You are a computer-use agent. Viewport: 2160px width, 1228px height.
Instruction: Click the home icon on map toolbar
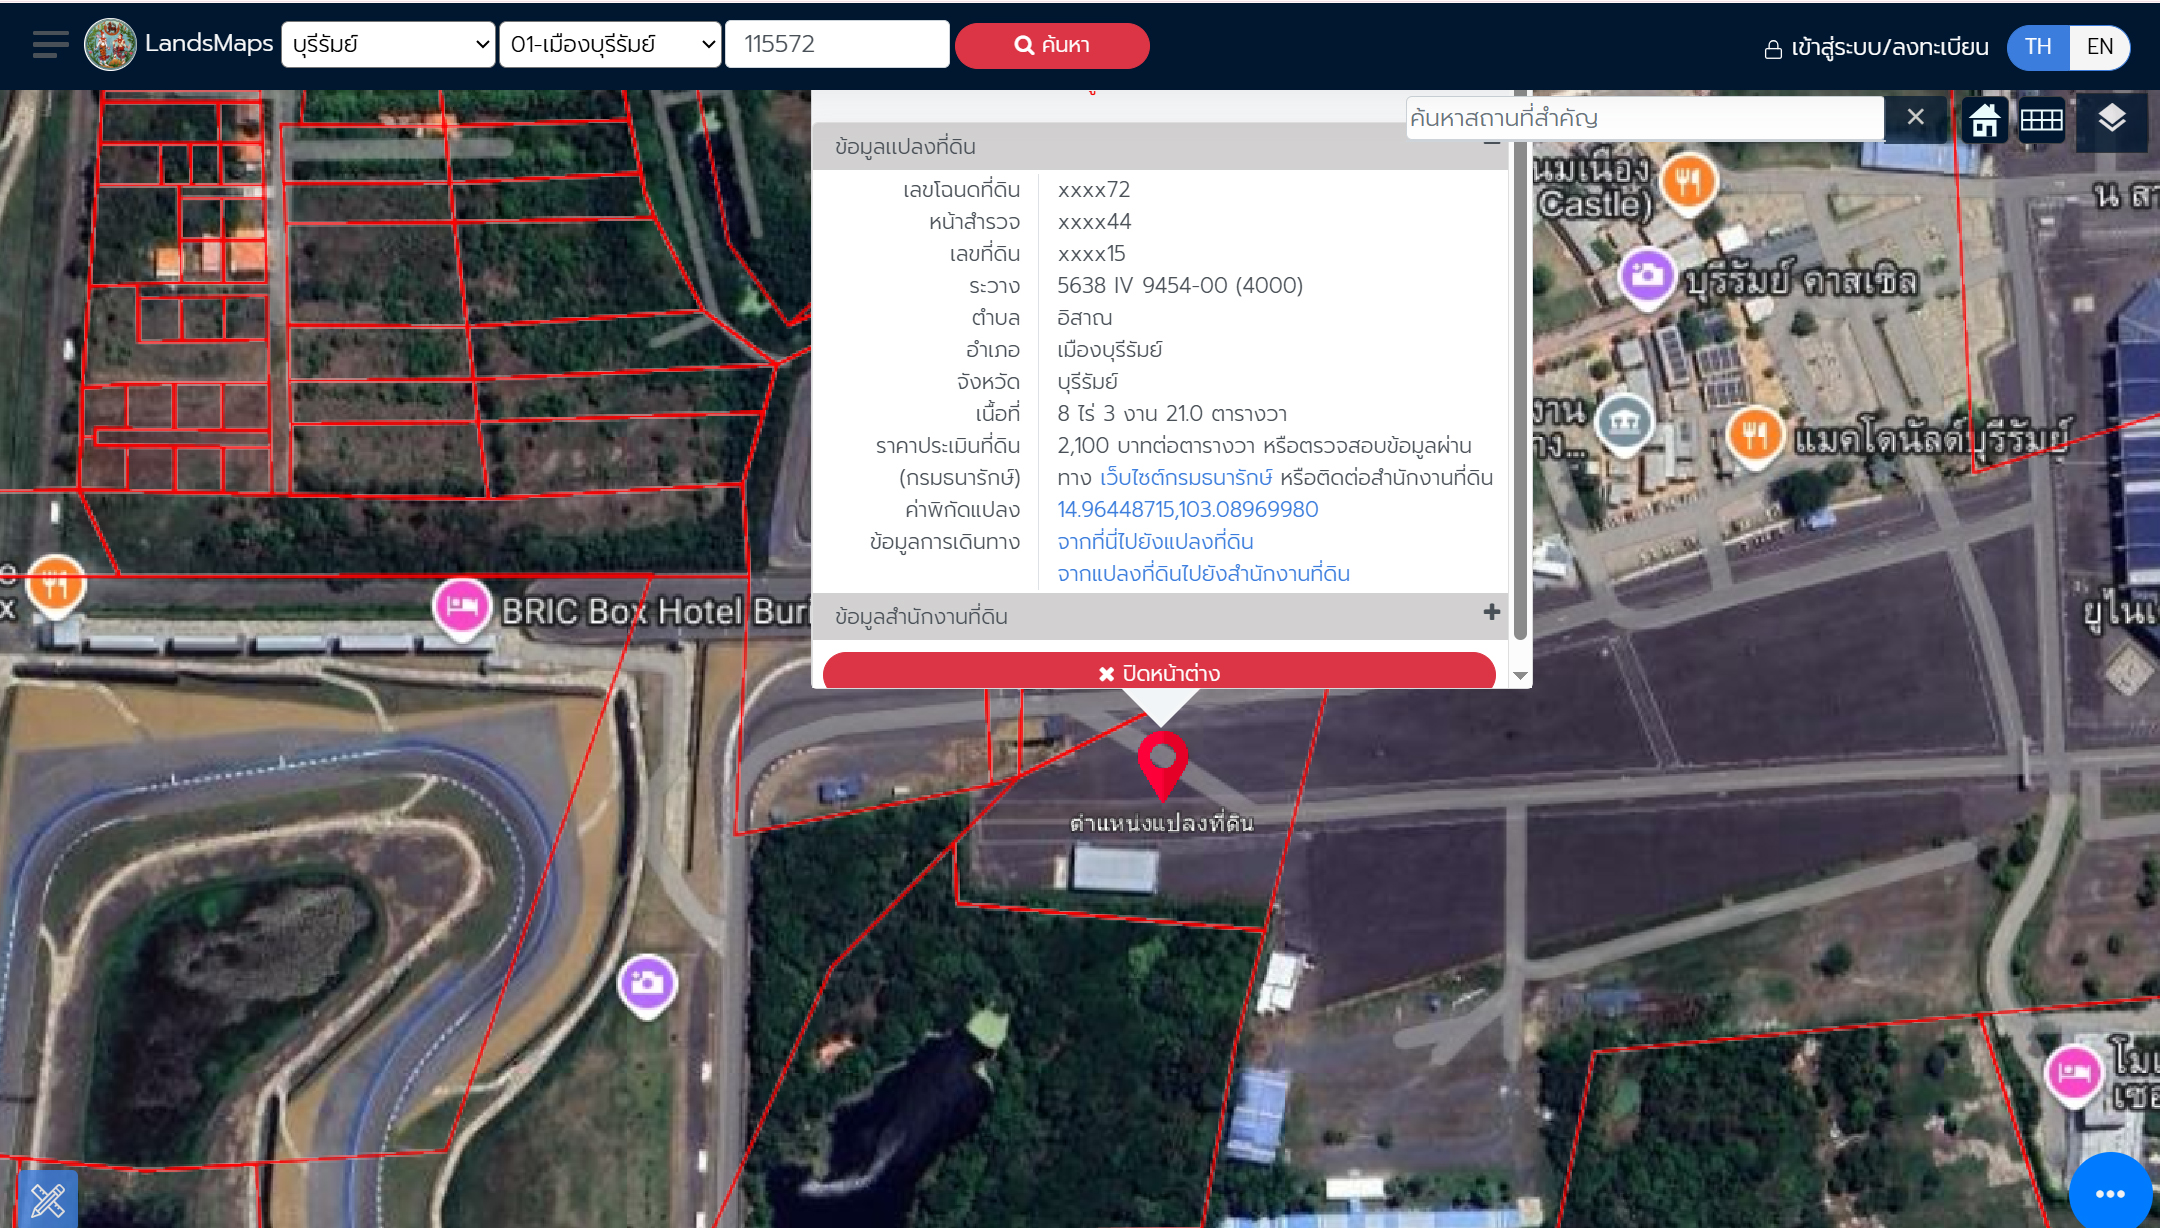point(1985,121)
